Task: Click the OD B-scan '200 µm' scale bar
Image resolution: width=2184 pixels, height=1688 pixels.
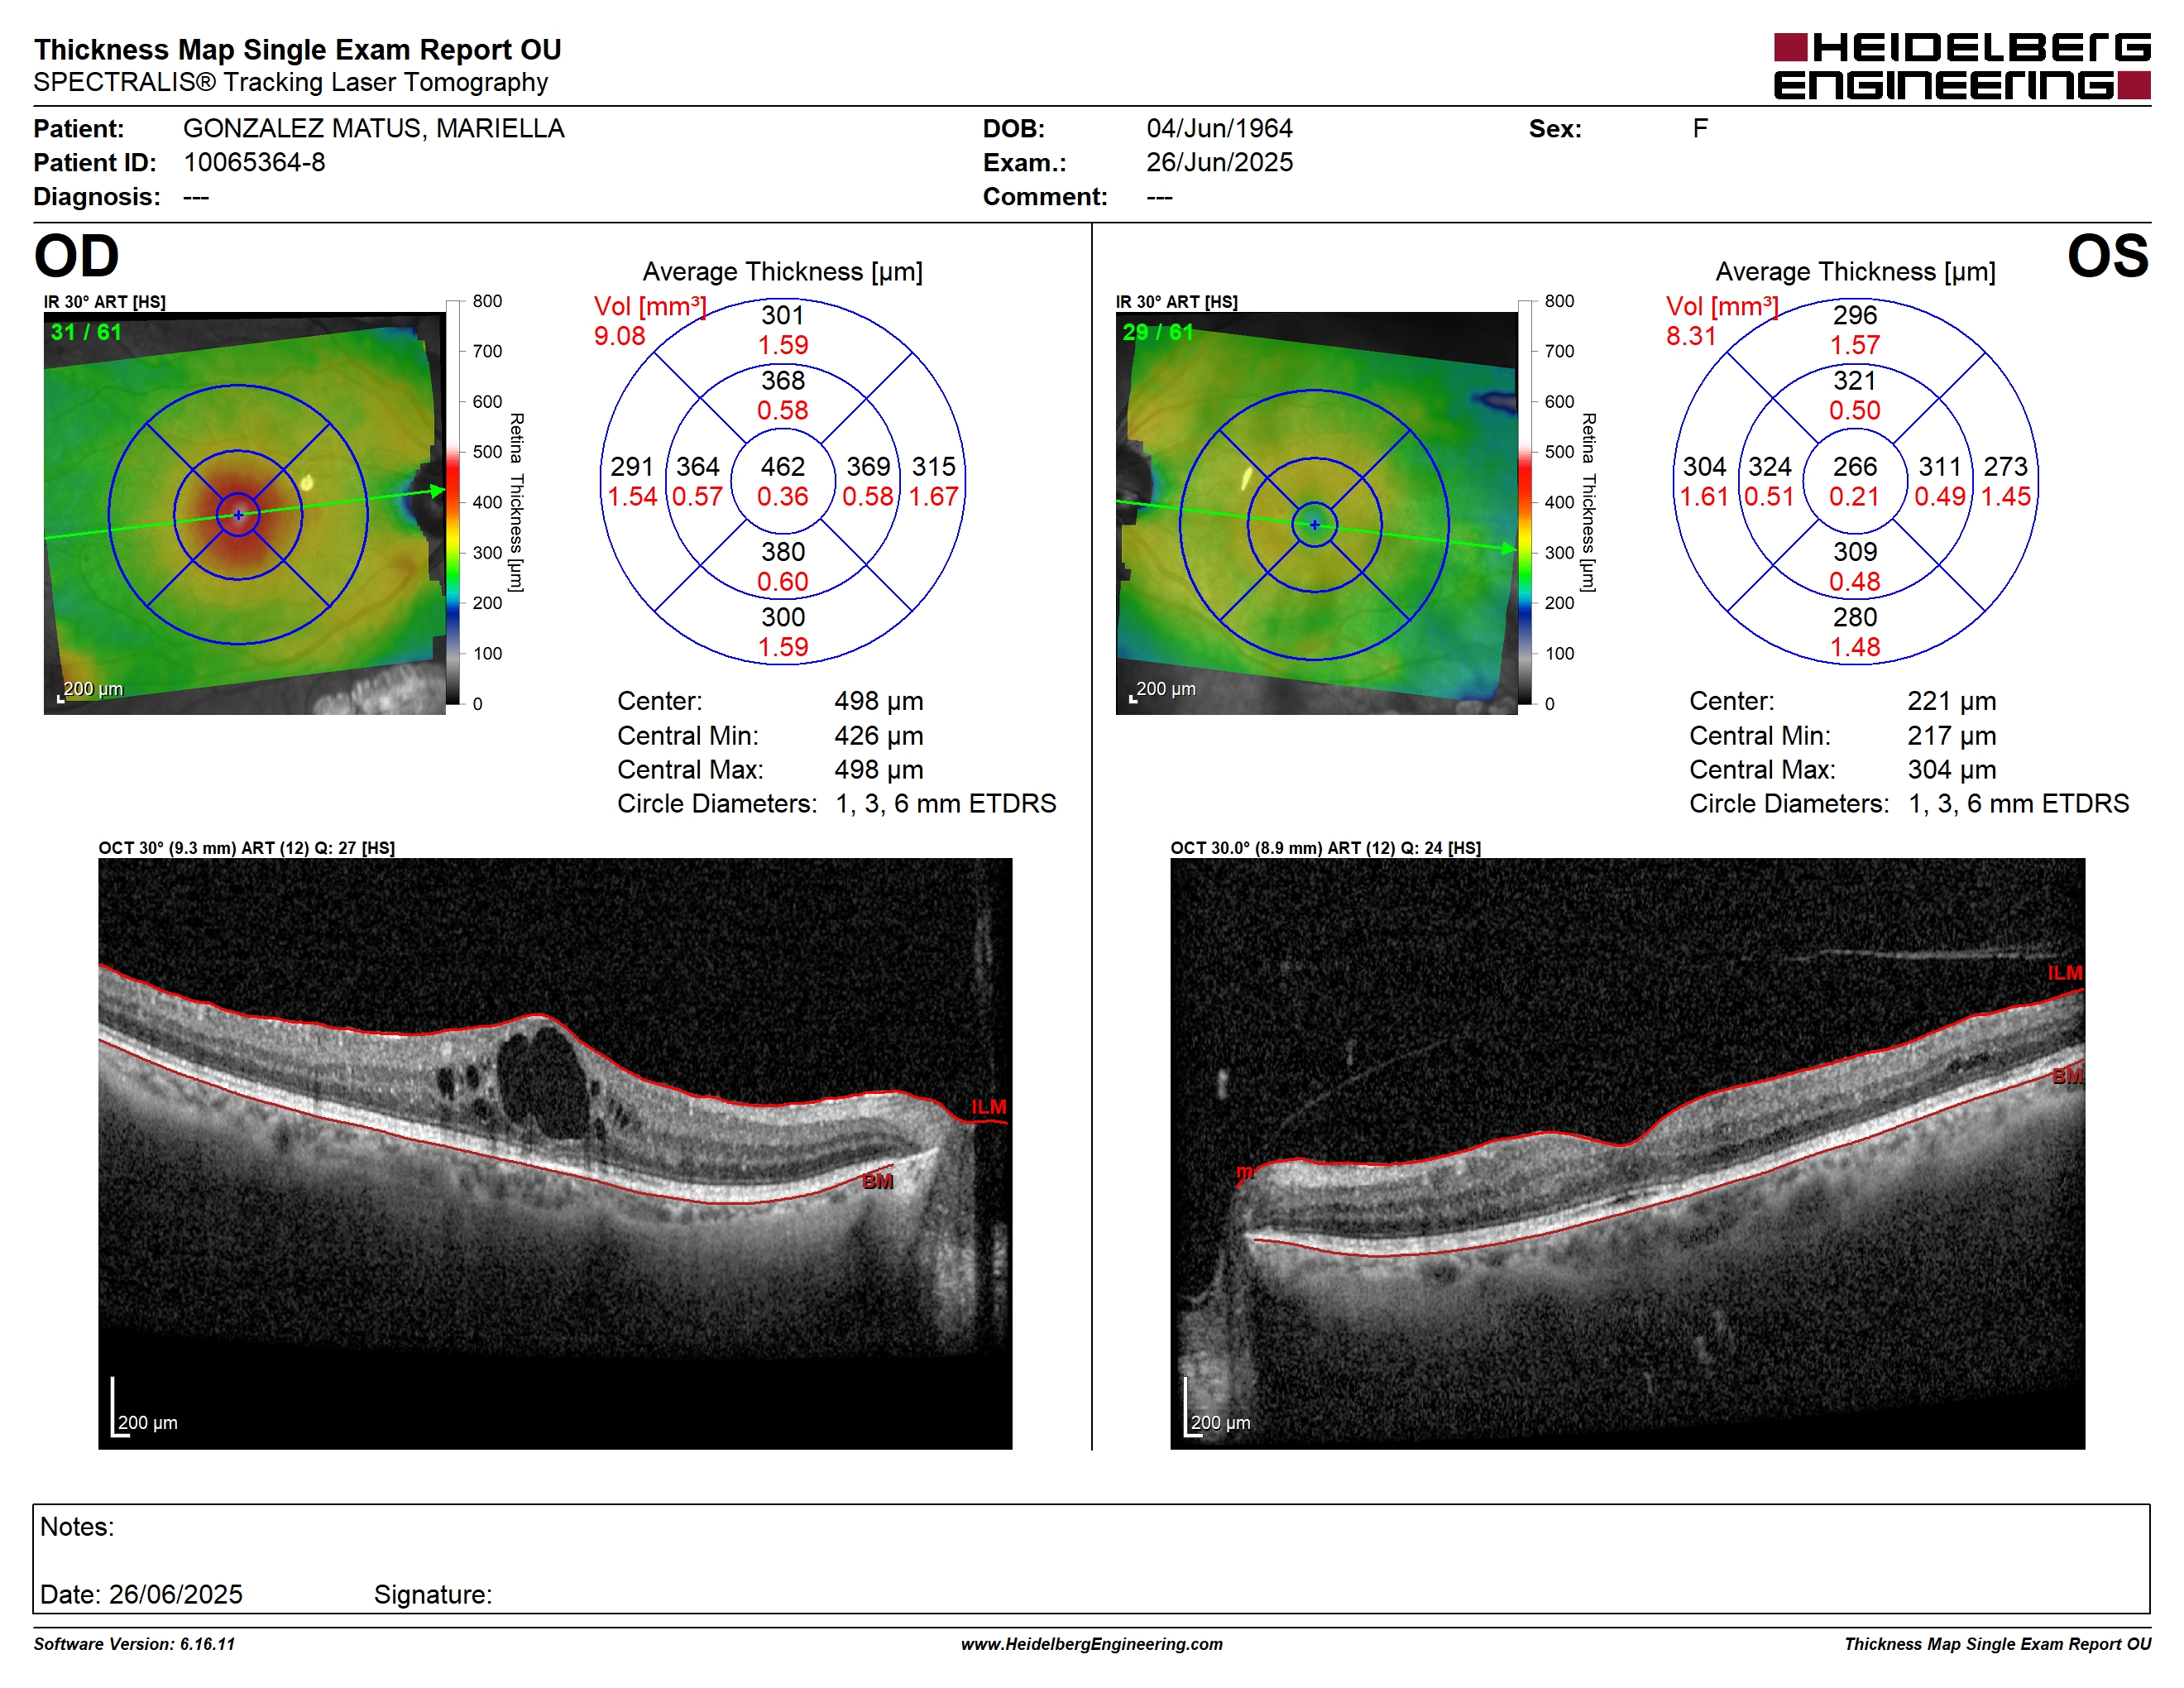Action: (144, 1408)
